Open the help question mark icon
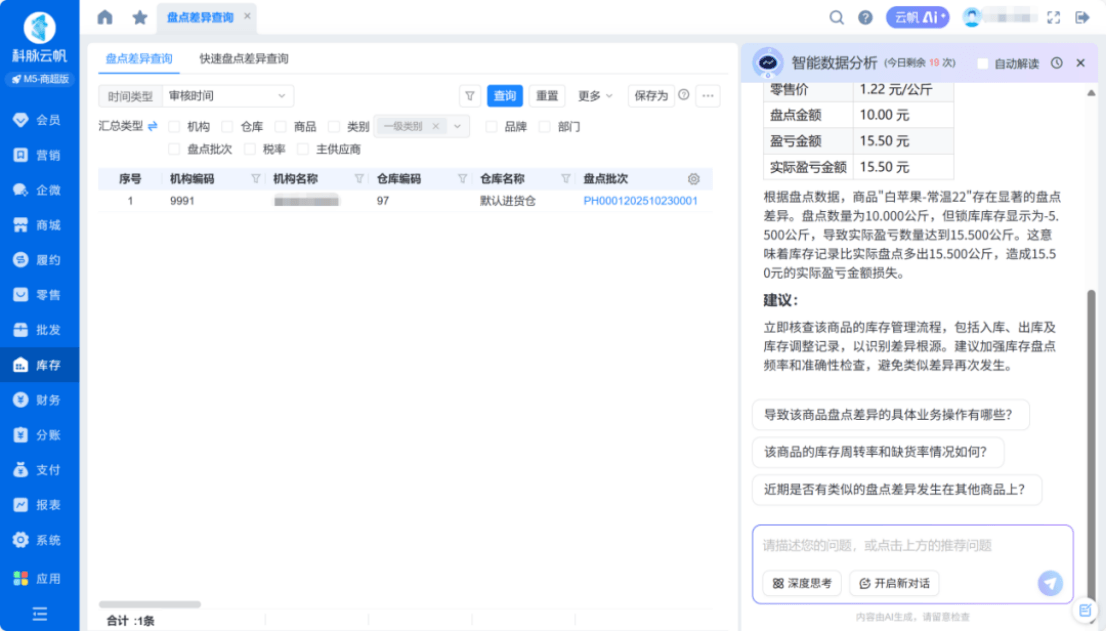This screenshot has height=631, width=1106. pos(866,17)
